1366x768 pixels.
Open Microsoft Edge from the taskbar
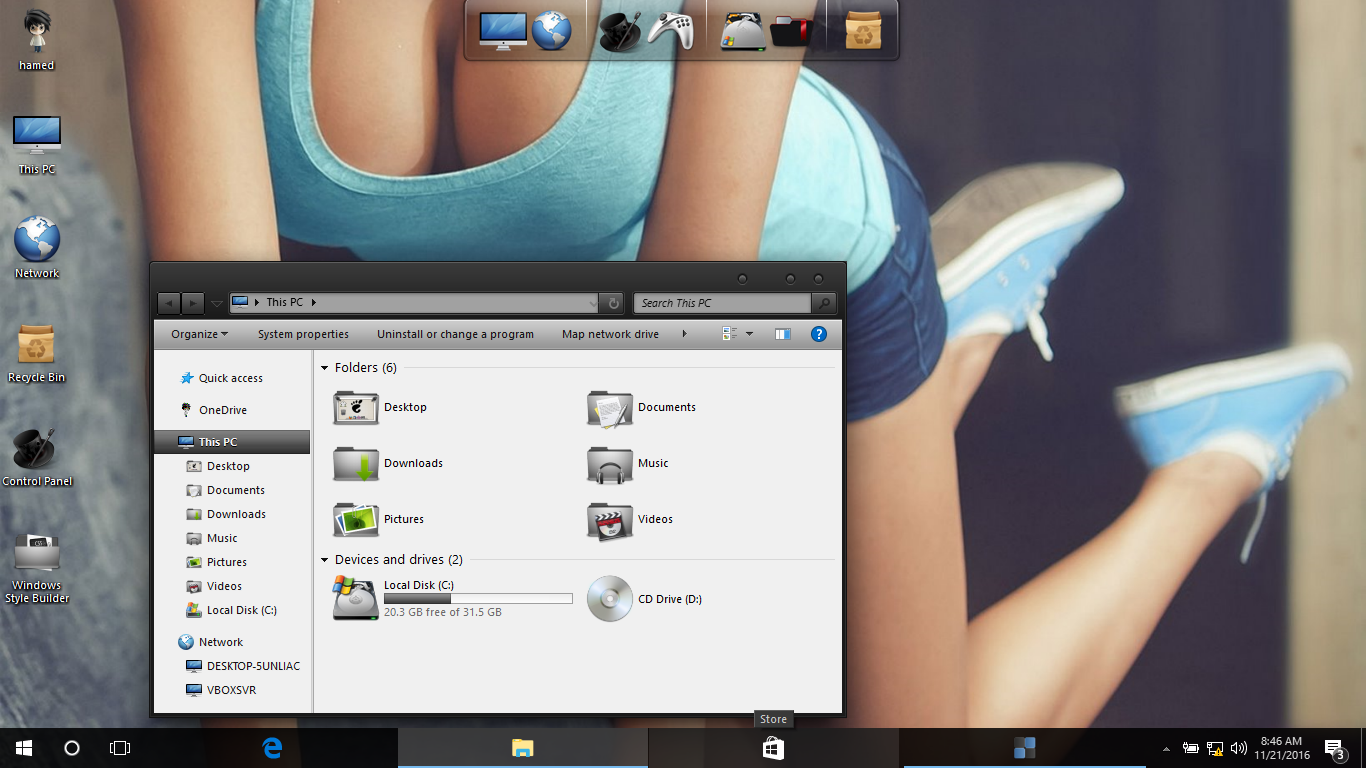click(272, 748)
